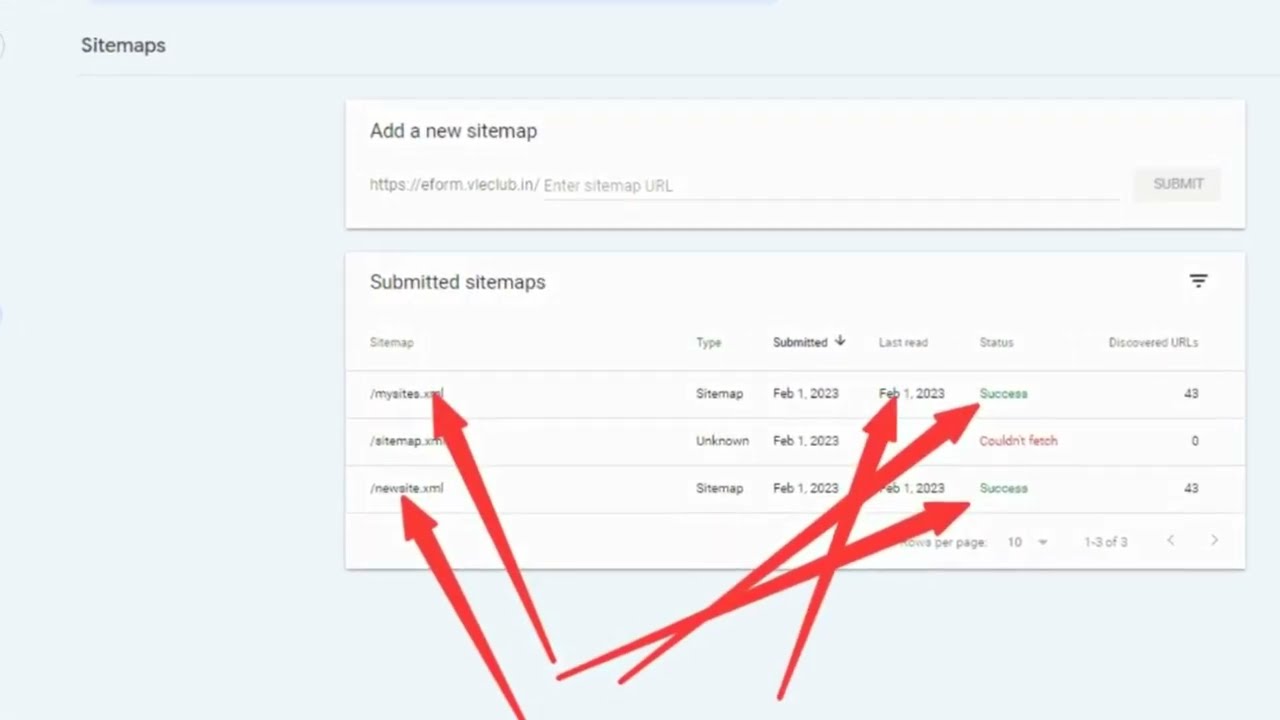Select submitted date of /sitemap.xml row
This screenshot has height=720, width=1280.
806,441
